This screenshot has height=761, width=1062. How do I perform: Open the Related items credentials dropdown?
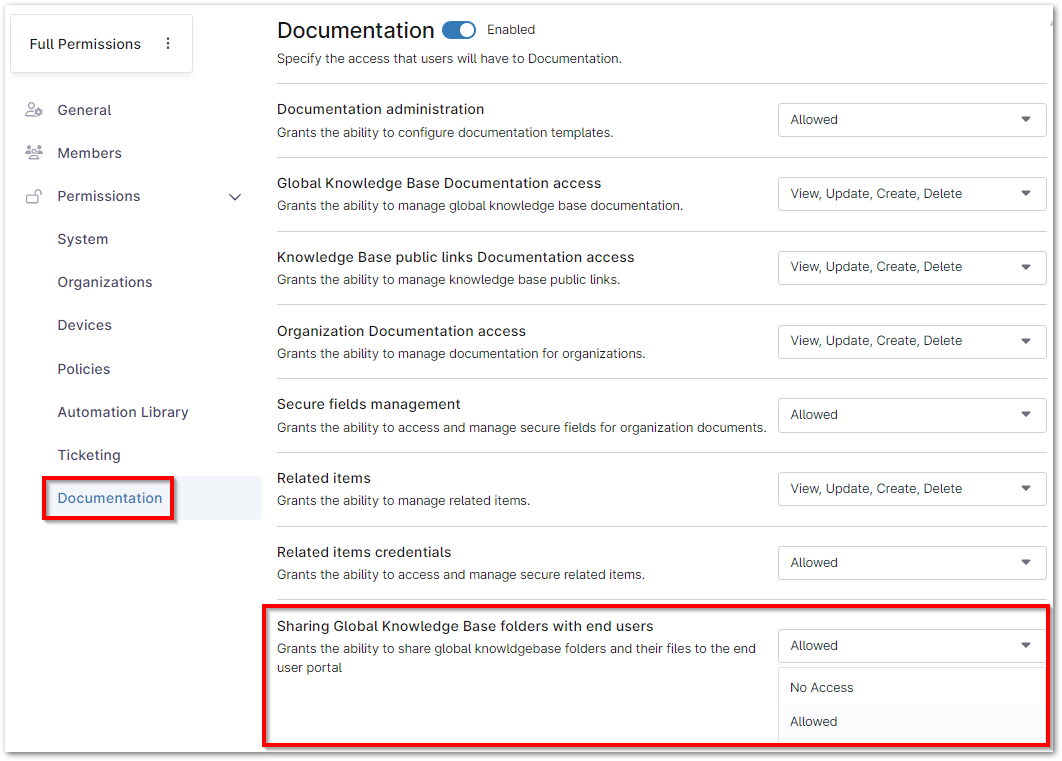911,562
